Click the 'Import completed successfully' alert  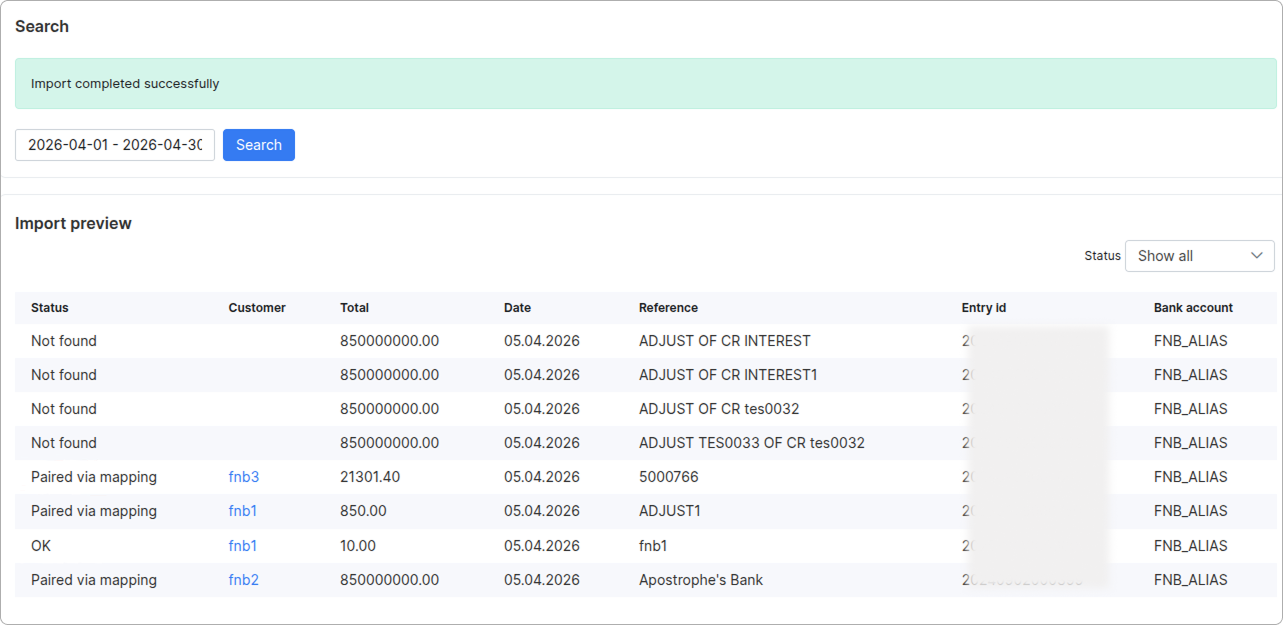[645, 84]
